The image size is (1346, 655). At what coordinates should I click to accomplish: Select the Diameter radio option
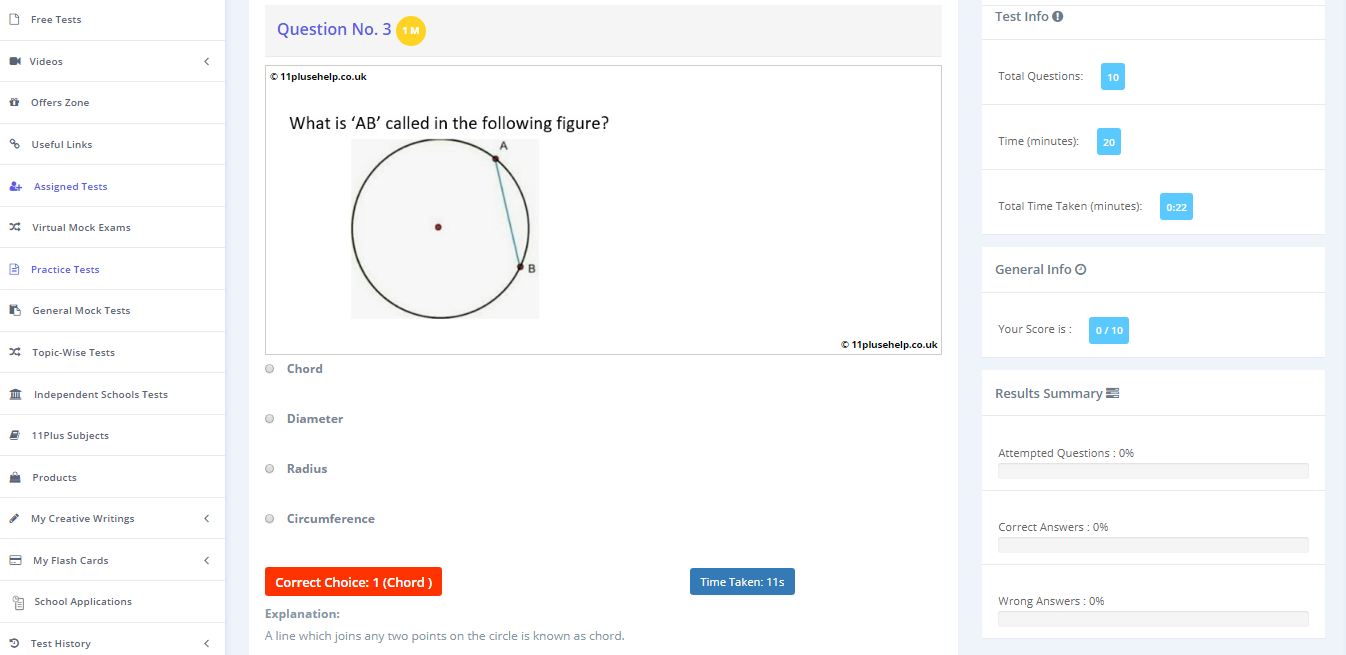(x=269, y=419)
